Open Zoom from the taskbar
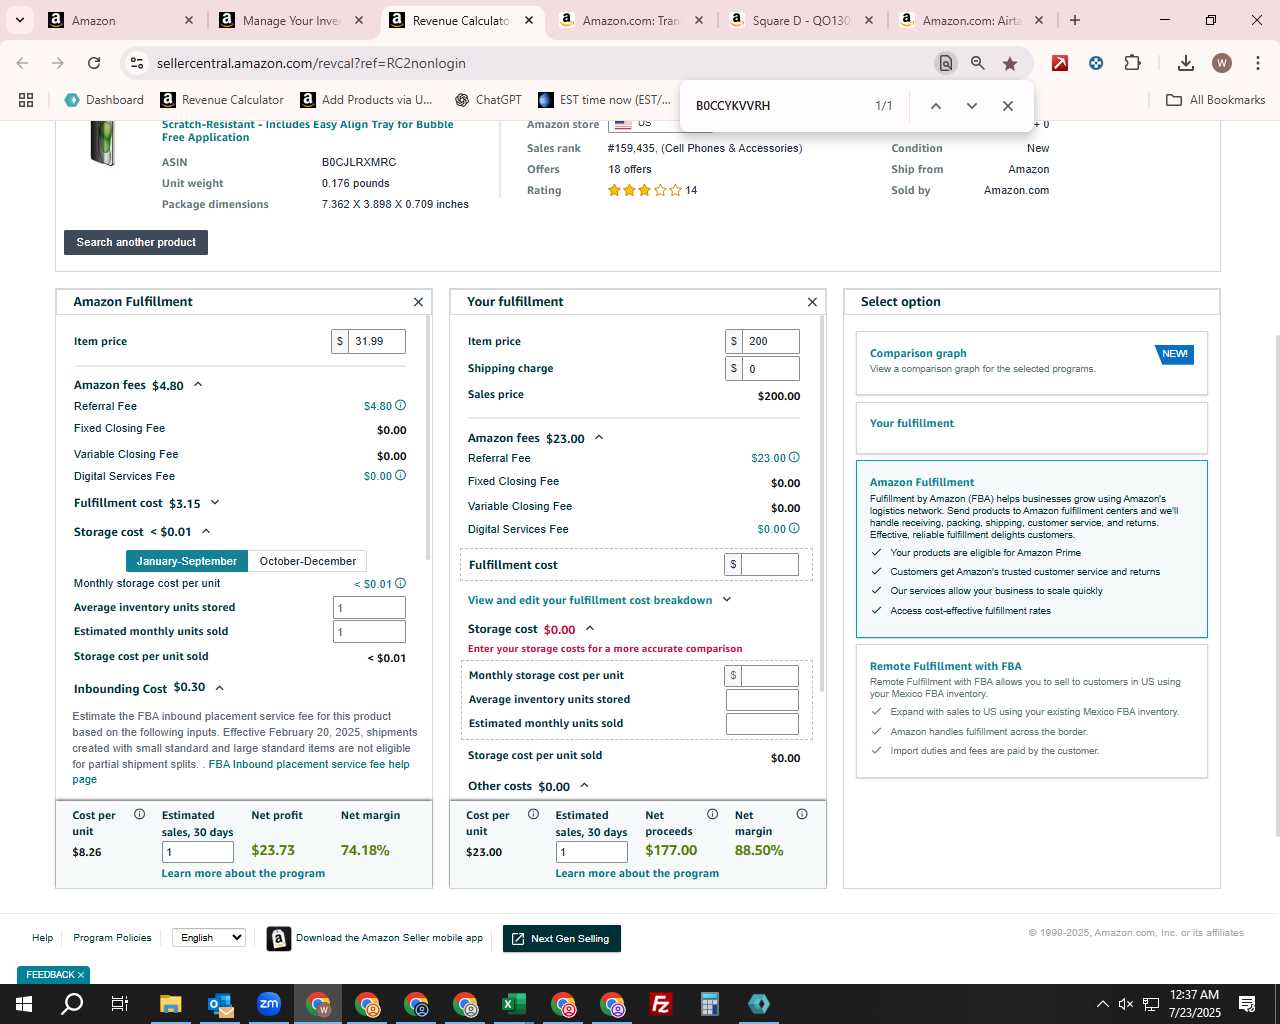Screen dimensions: 1280x1024 pos(269,1004)
